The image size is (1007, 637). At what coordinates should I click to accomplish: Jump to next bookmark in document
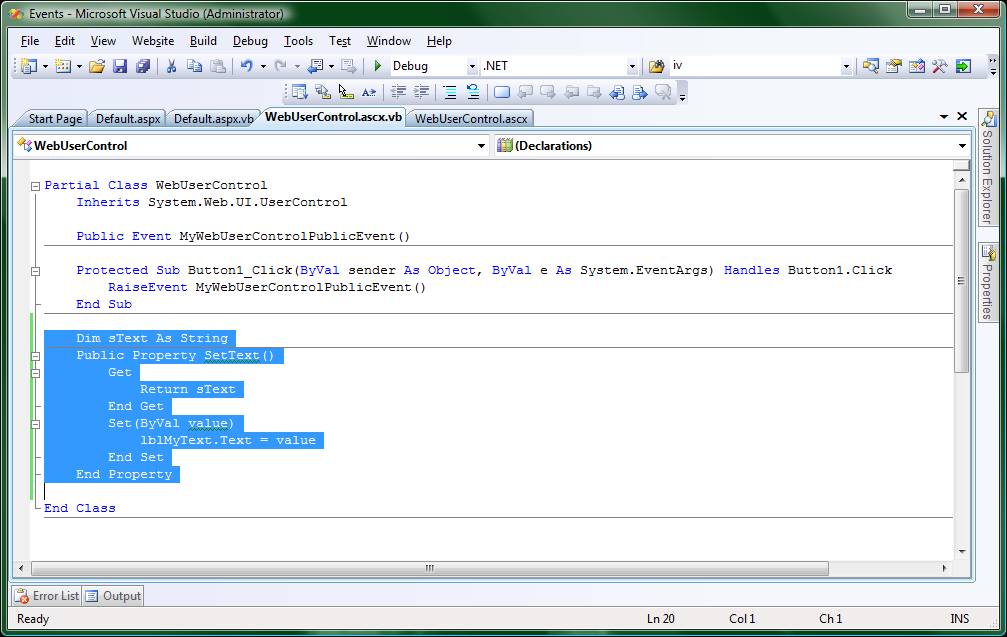pyautogui.click(x=548, y=92)
